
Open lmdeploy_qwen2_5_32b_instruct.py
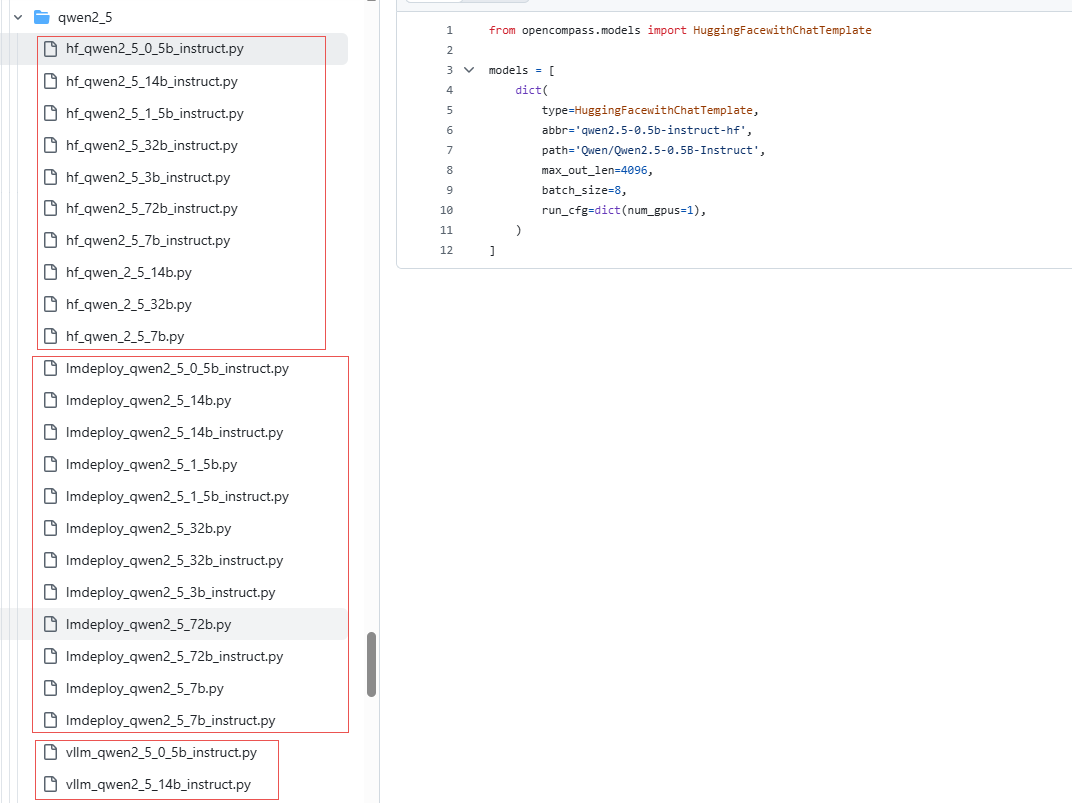point(174,560)
